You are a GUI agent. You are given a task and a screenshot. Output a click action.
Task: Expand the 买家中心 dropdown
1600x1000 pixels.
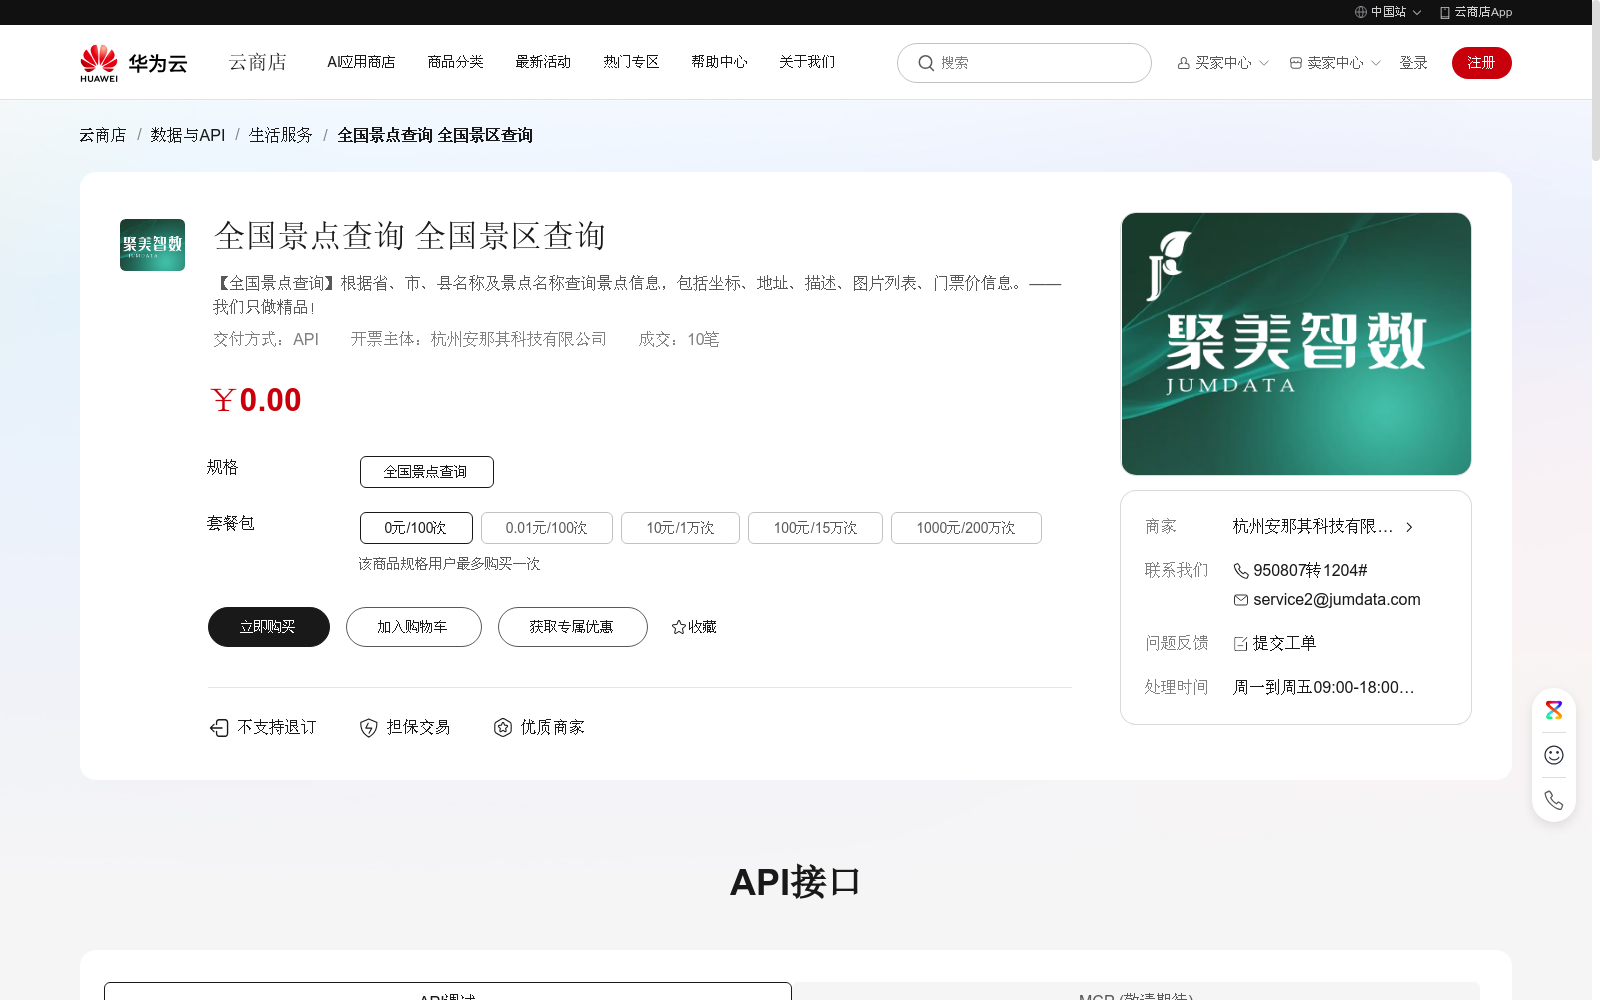[1223, 63]
